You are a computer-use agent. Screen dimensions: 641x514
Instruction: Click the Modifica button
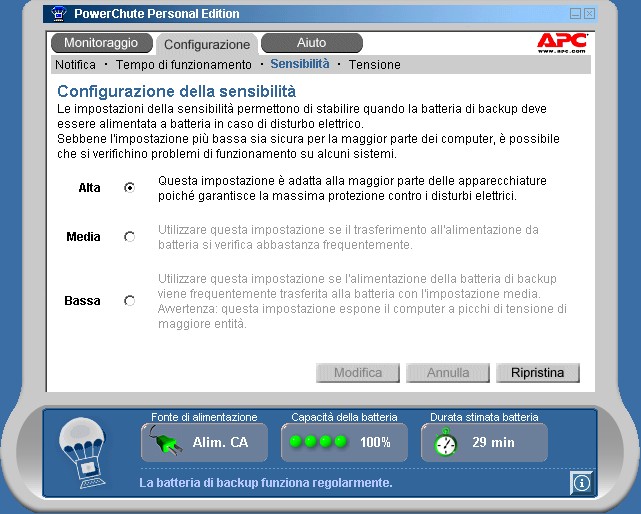click(358, 373)
